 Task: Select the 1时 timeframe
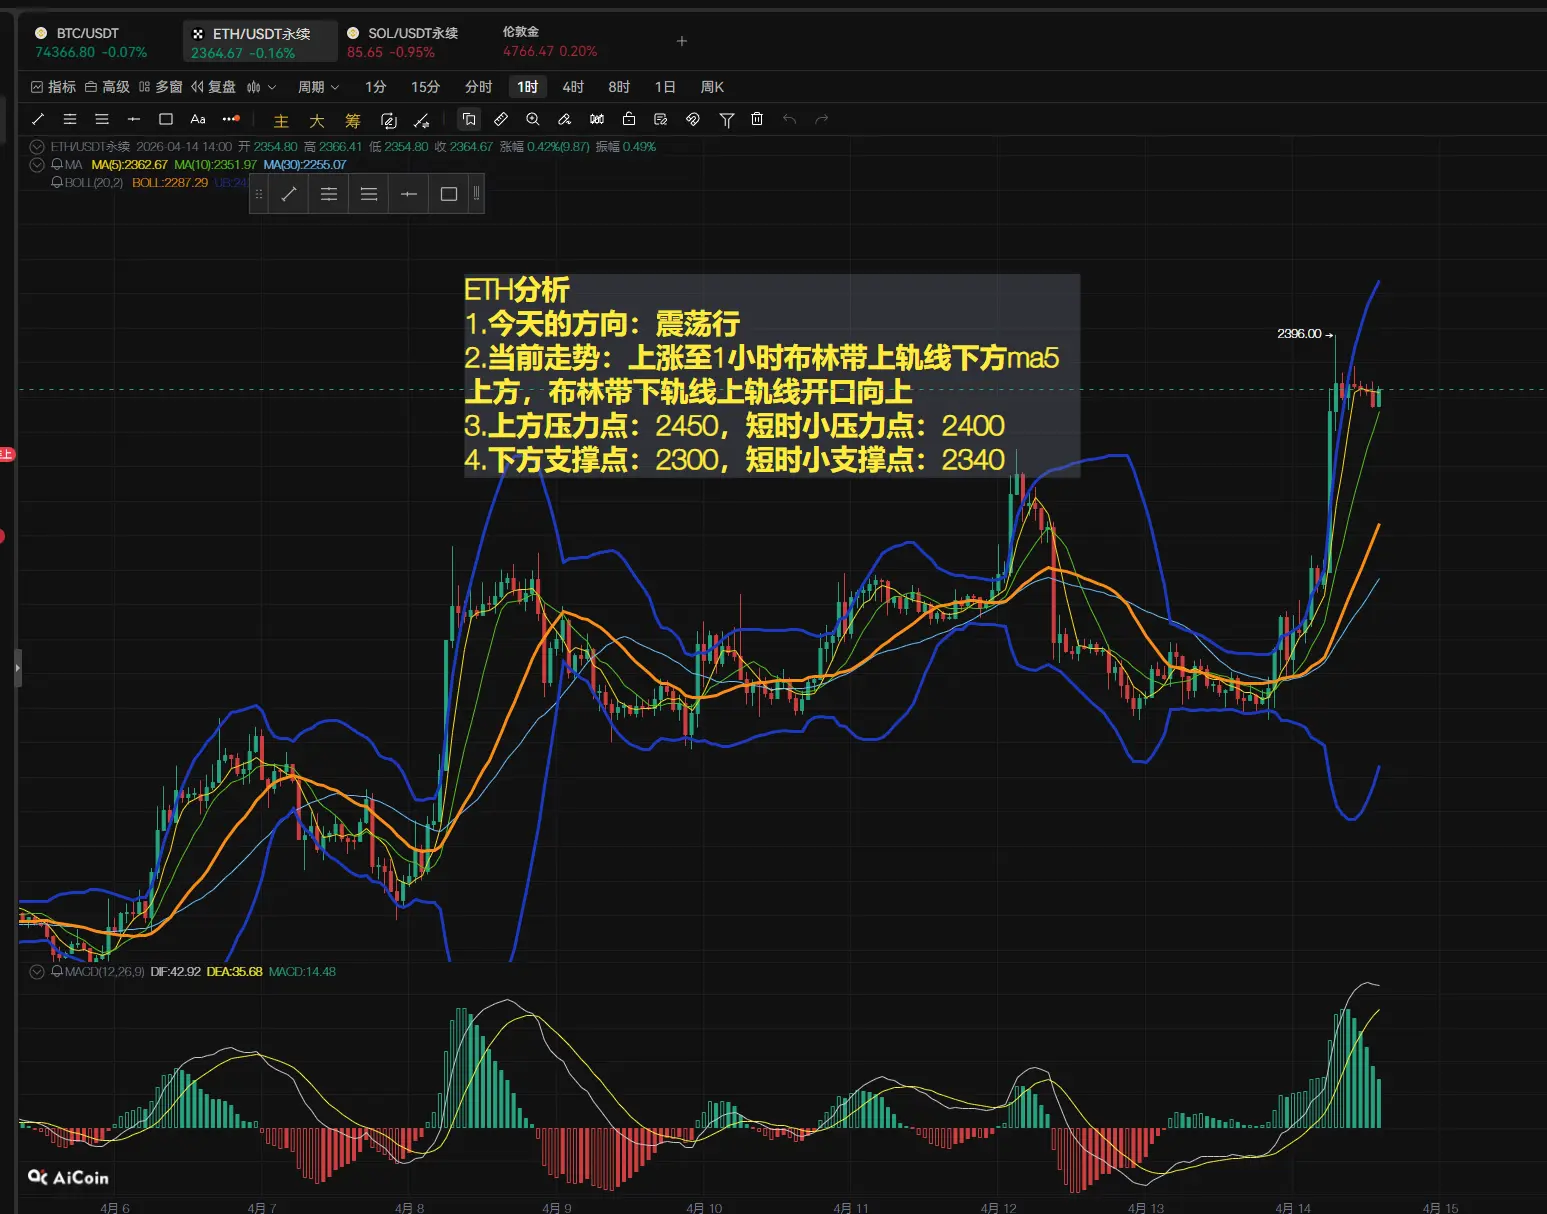coord(528,87)
